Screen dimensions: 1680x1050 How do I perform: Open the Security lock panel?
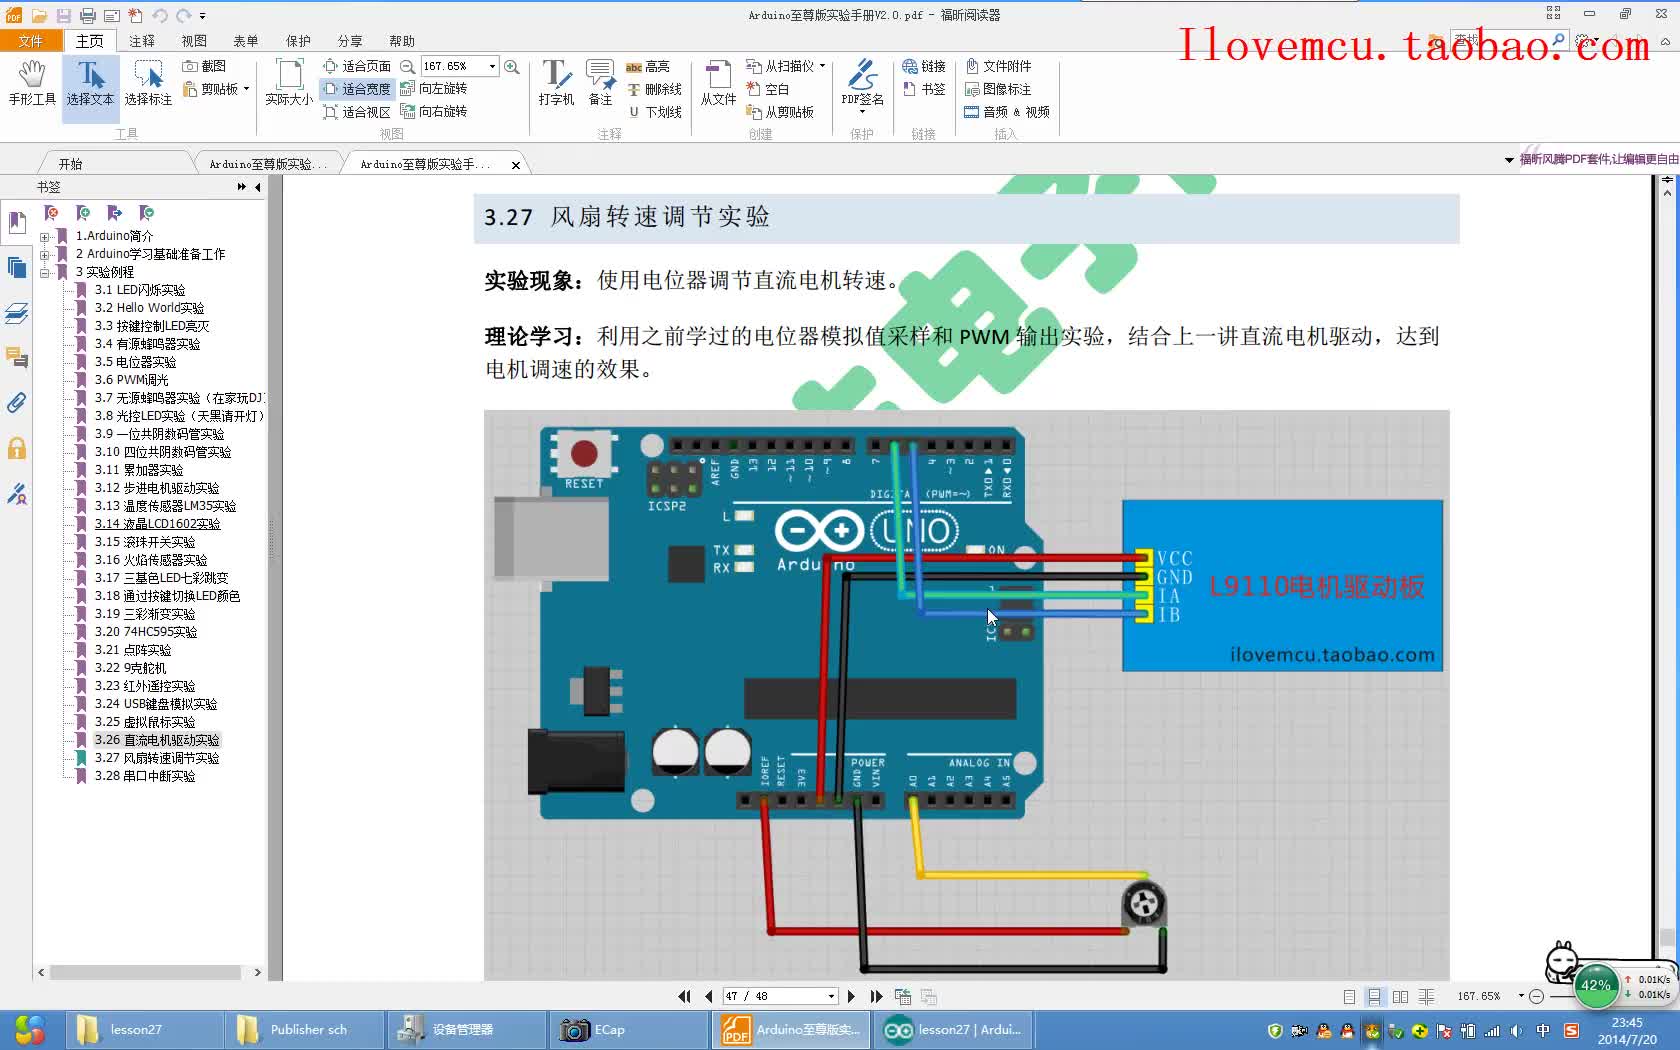point(16,448)
